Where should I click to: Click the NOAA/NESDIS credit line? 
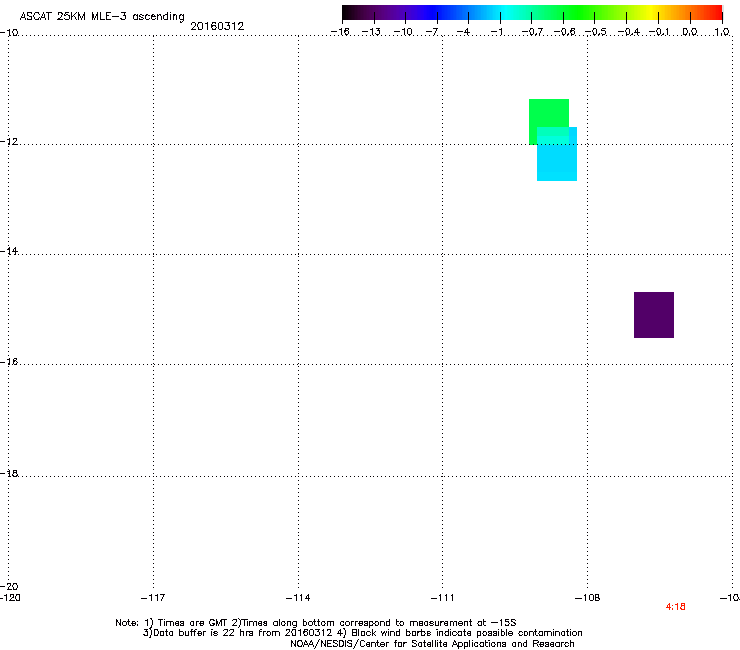(432, 644)
